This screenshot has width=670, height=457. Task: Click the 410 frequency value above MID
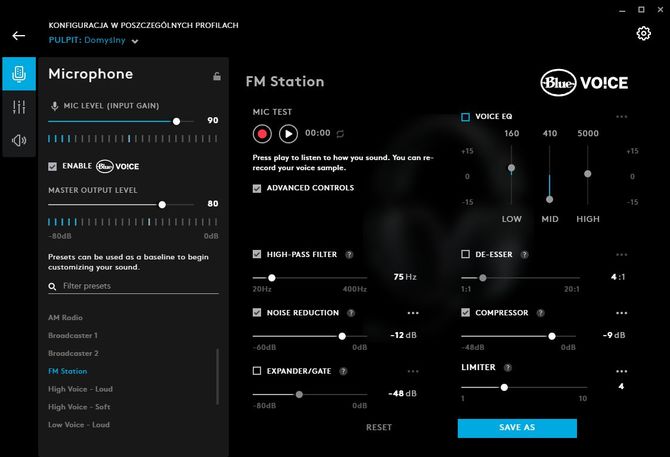pos(550,134)
